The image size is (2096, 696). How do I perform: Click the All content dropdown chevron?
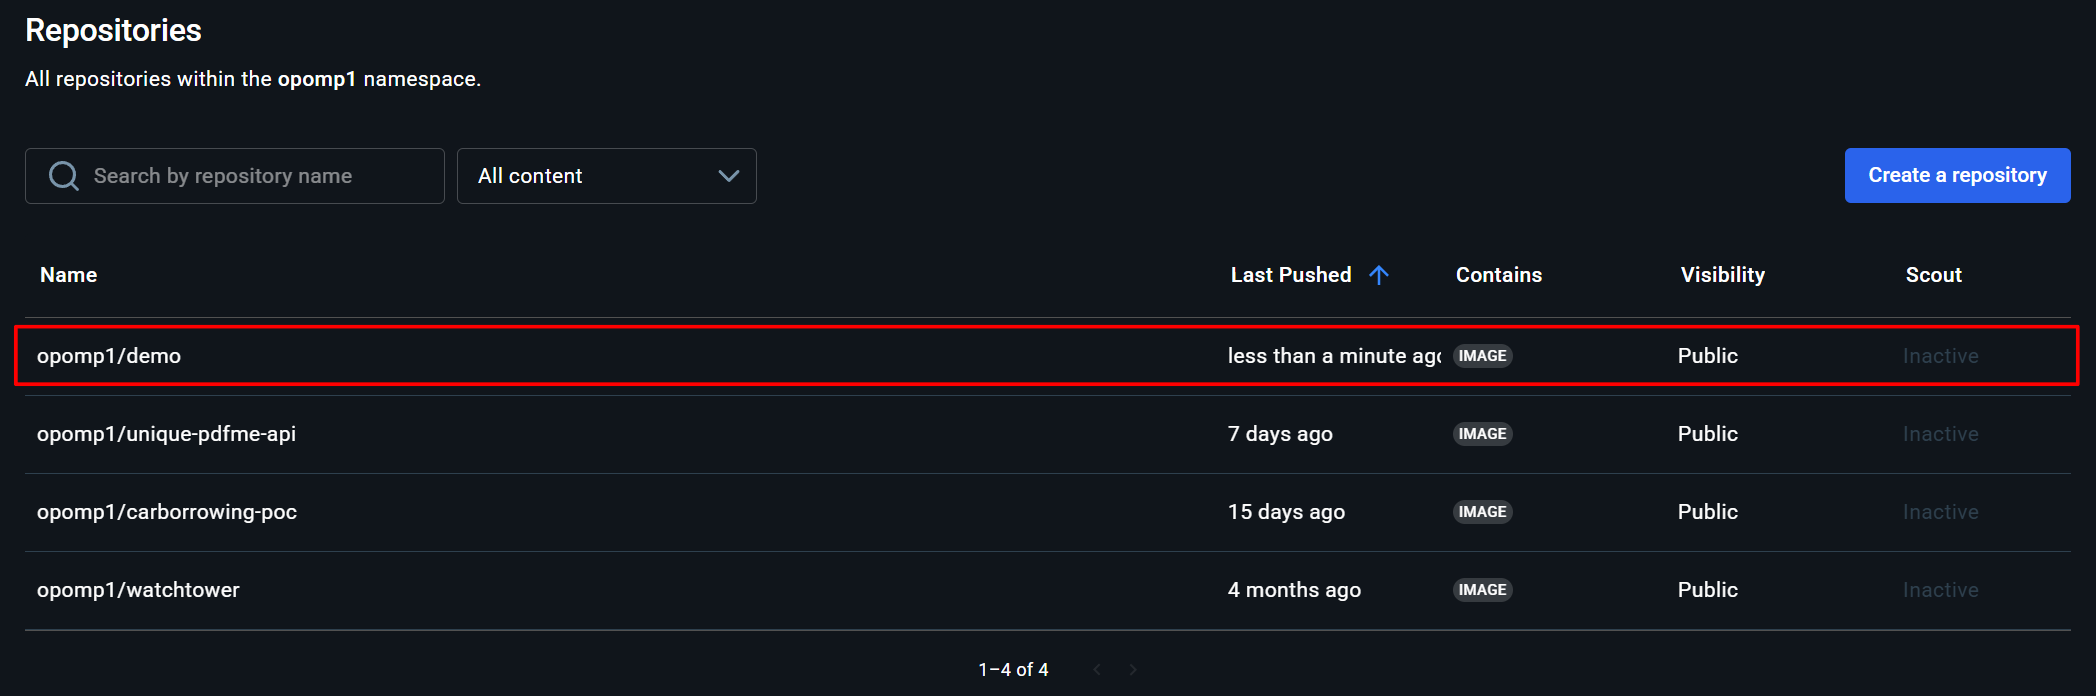[729, 176]
